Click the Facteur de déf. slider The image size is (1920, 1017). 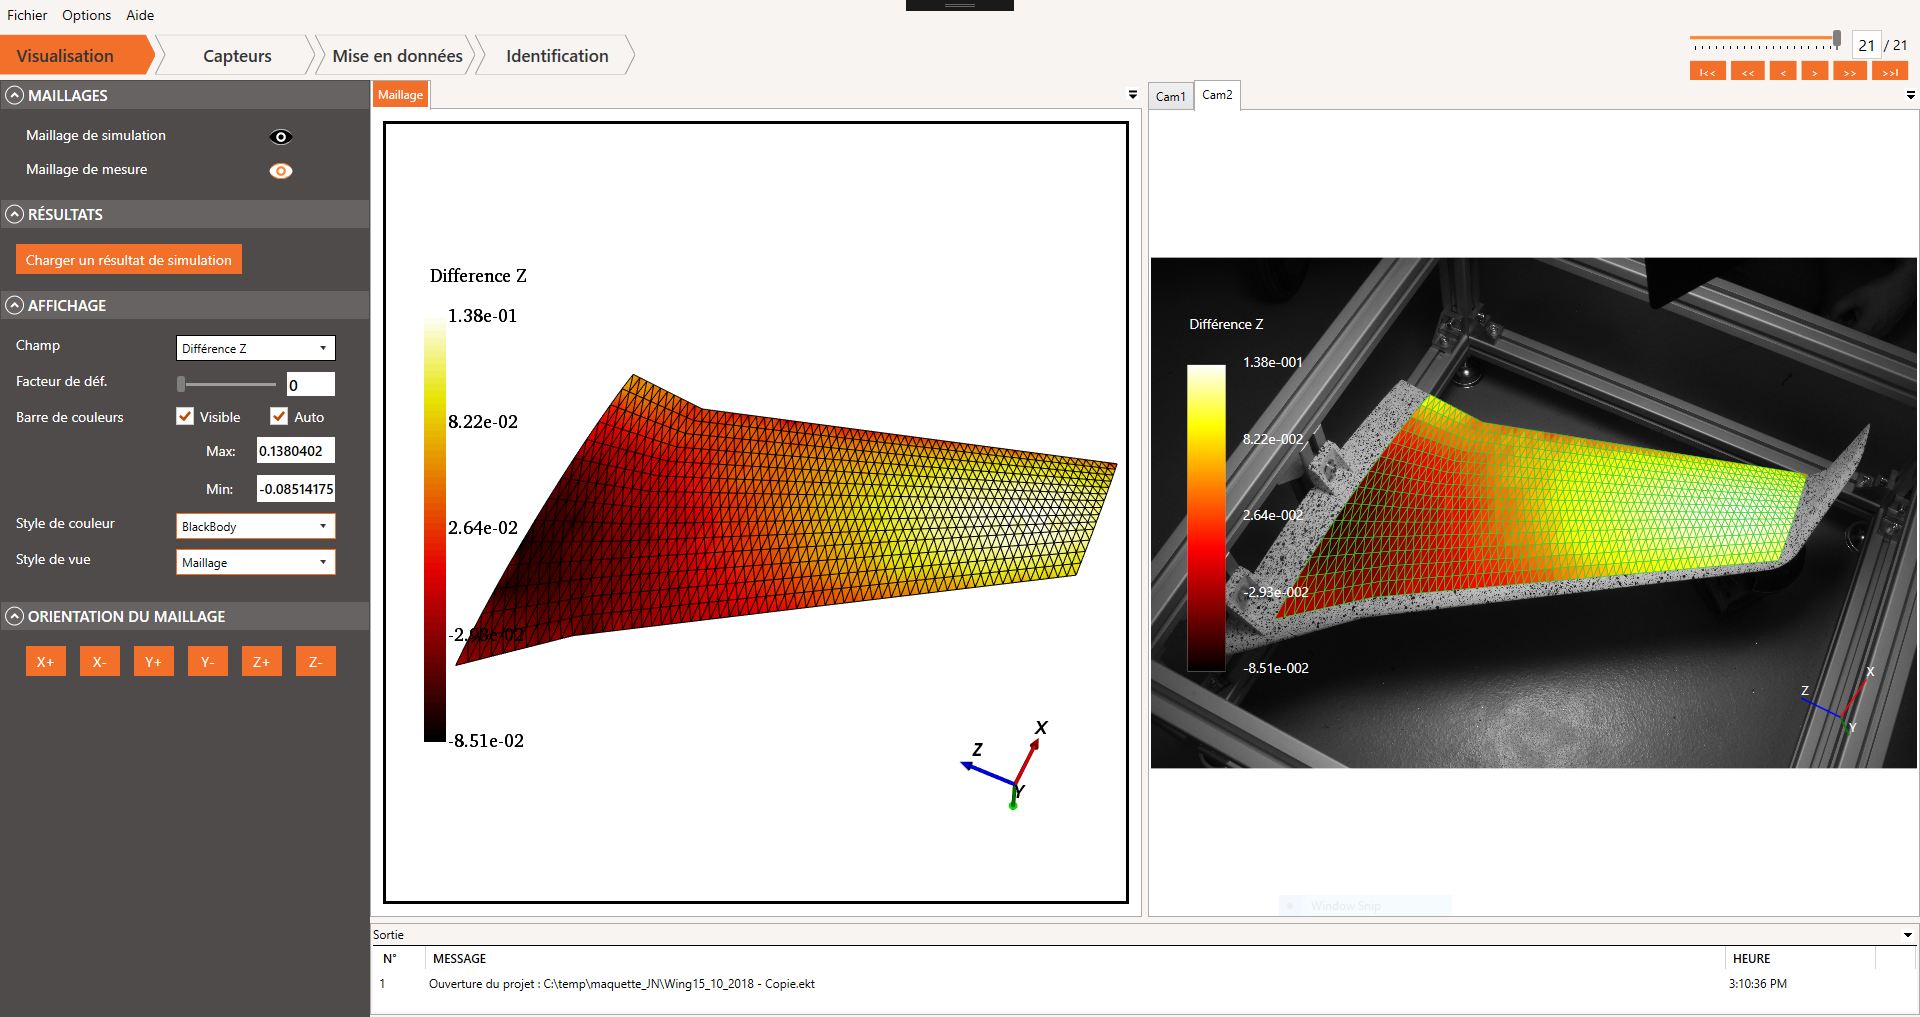click(x=227, y=384)
